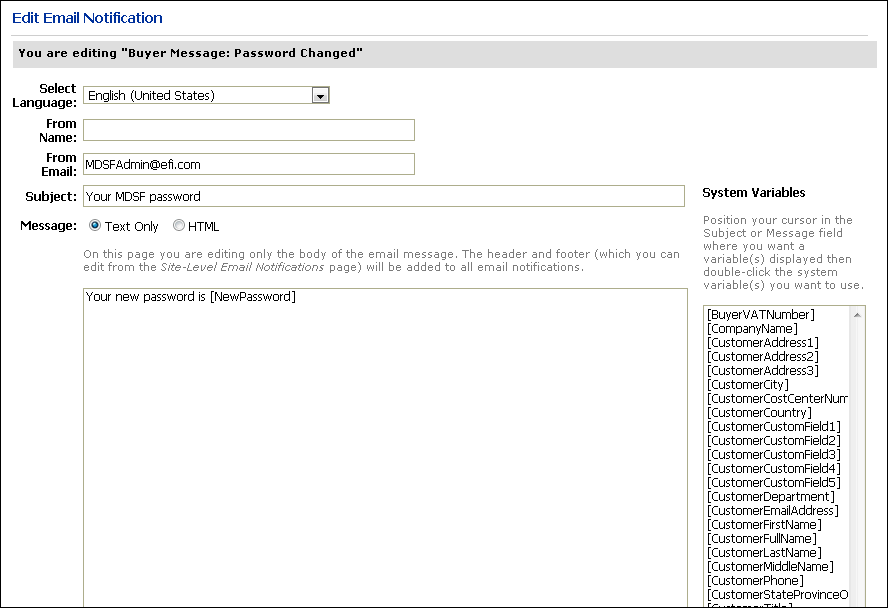
Task: Select [CustomerDepartment] system variable
Action: click(770, 497)
